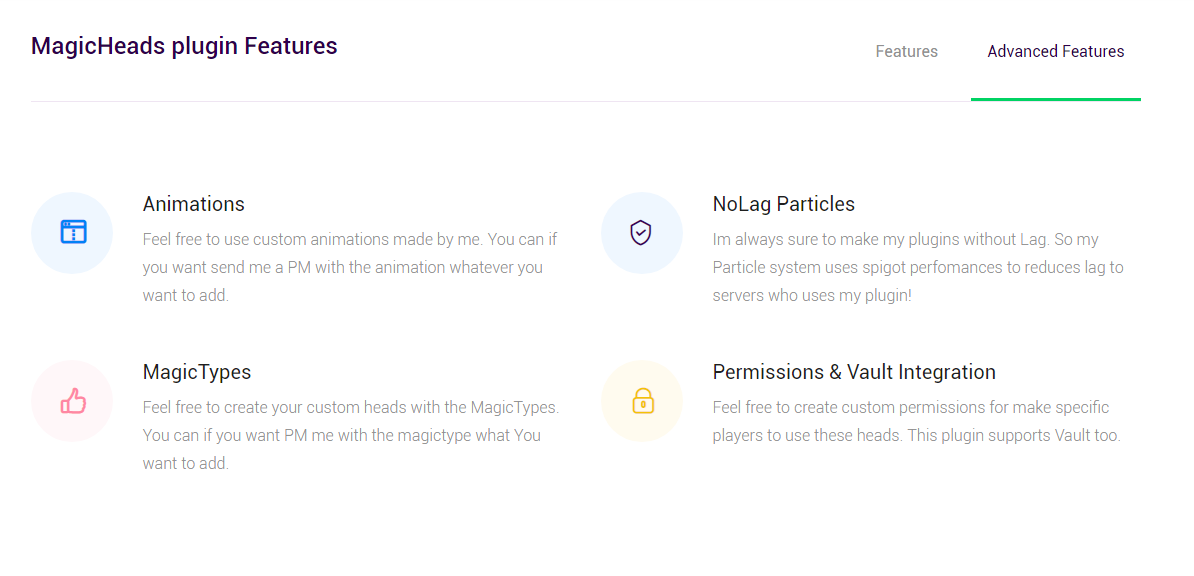Click the Permissions & Vault Integration heading

click(x=854, y=373)
